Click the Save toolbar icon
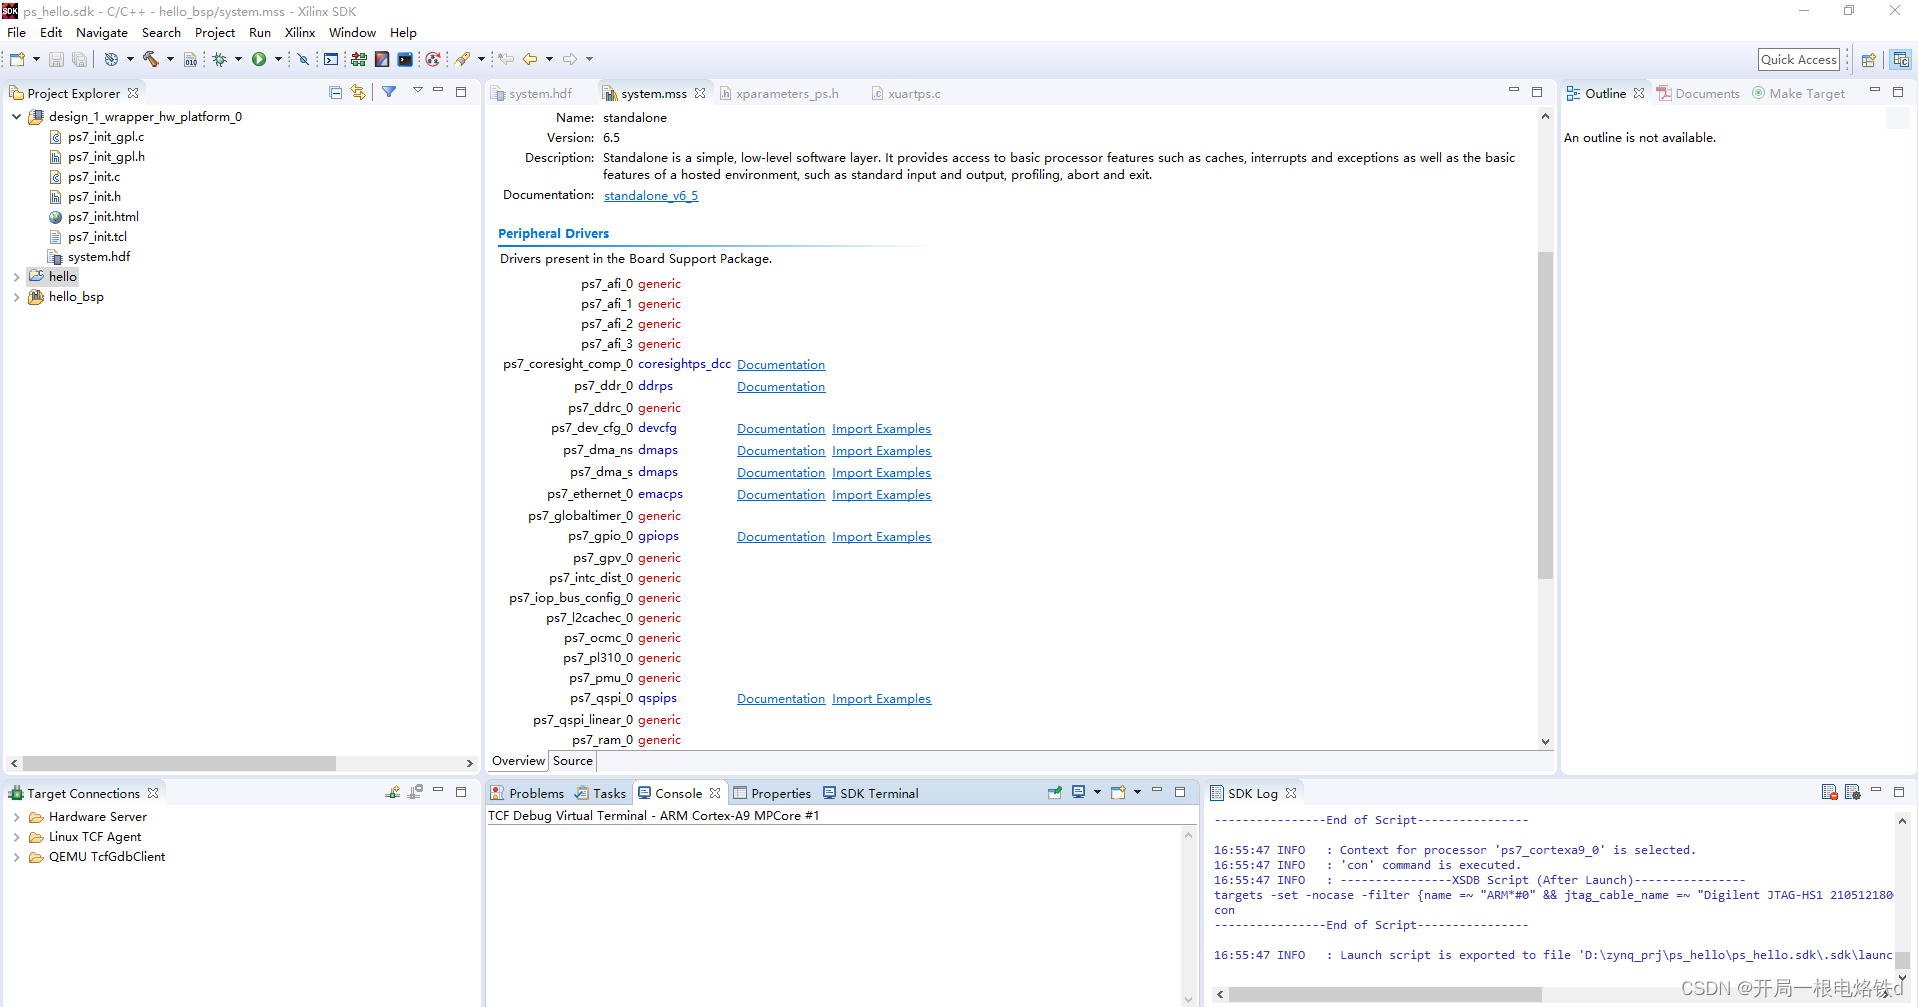The width and height of the screenshot is (1918, 1007). tap(56, 59)
